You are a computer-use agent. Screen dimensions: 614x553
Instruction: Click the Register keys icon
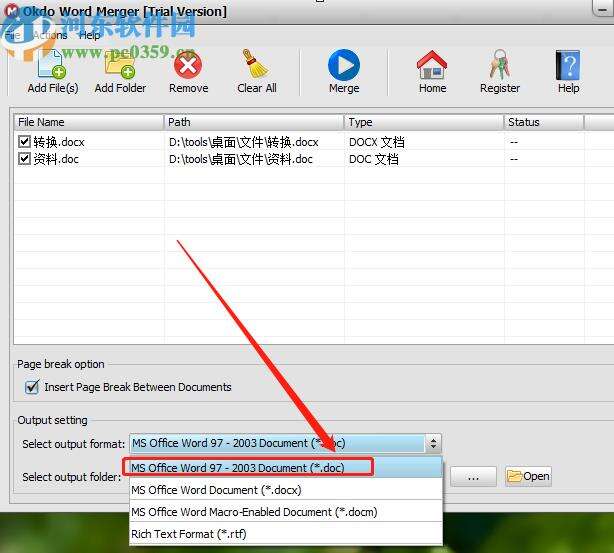500,64
